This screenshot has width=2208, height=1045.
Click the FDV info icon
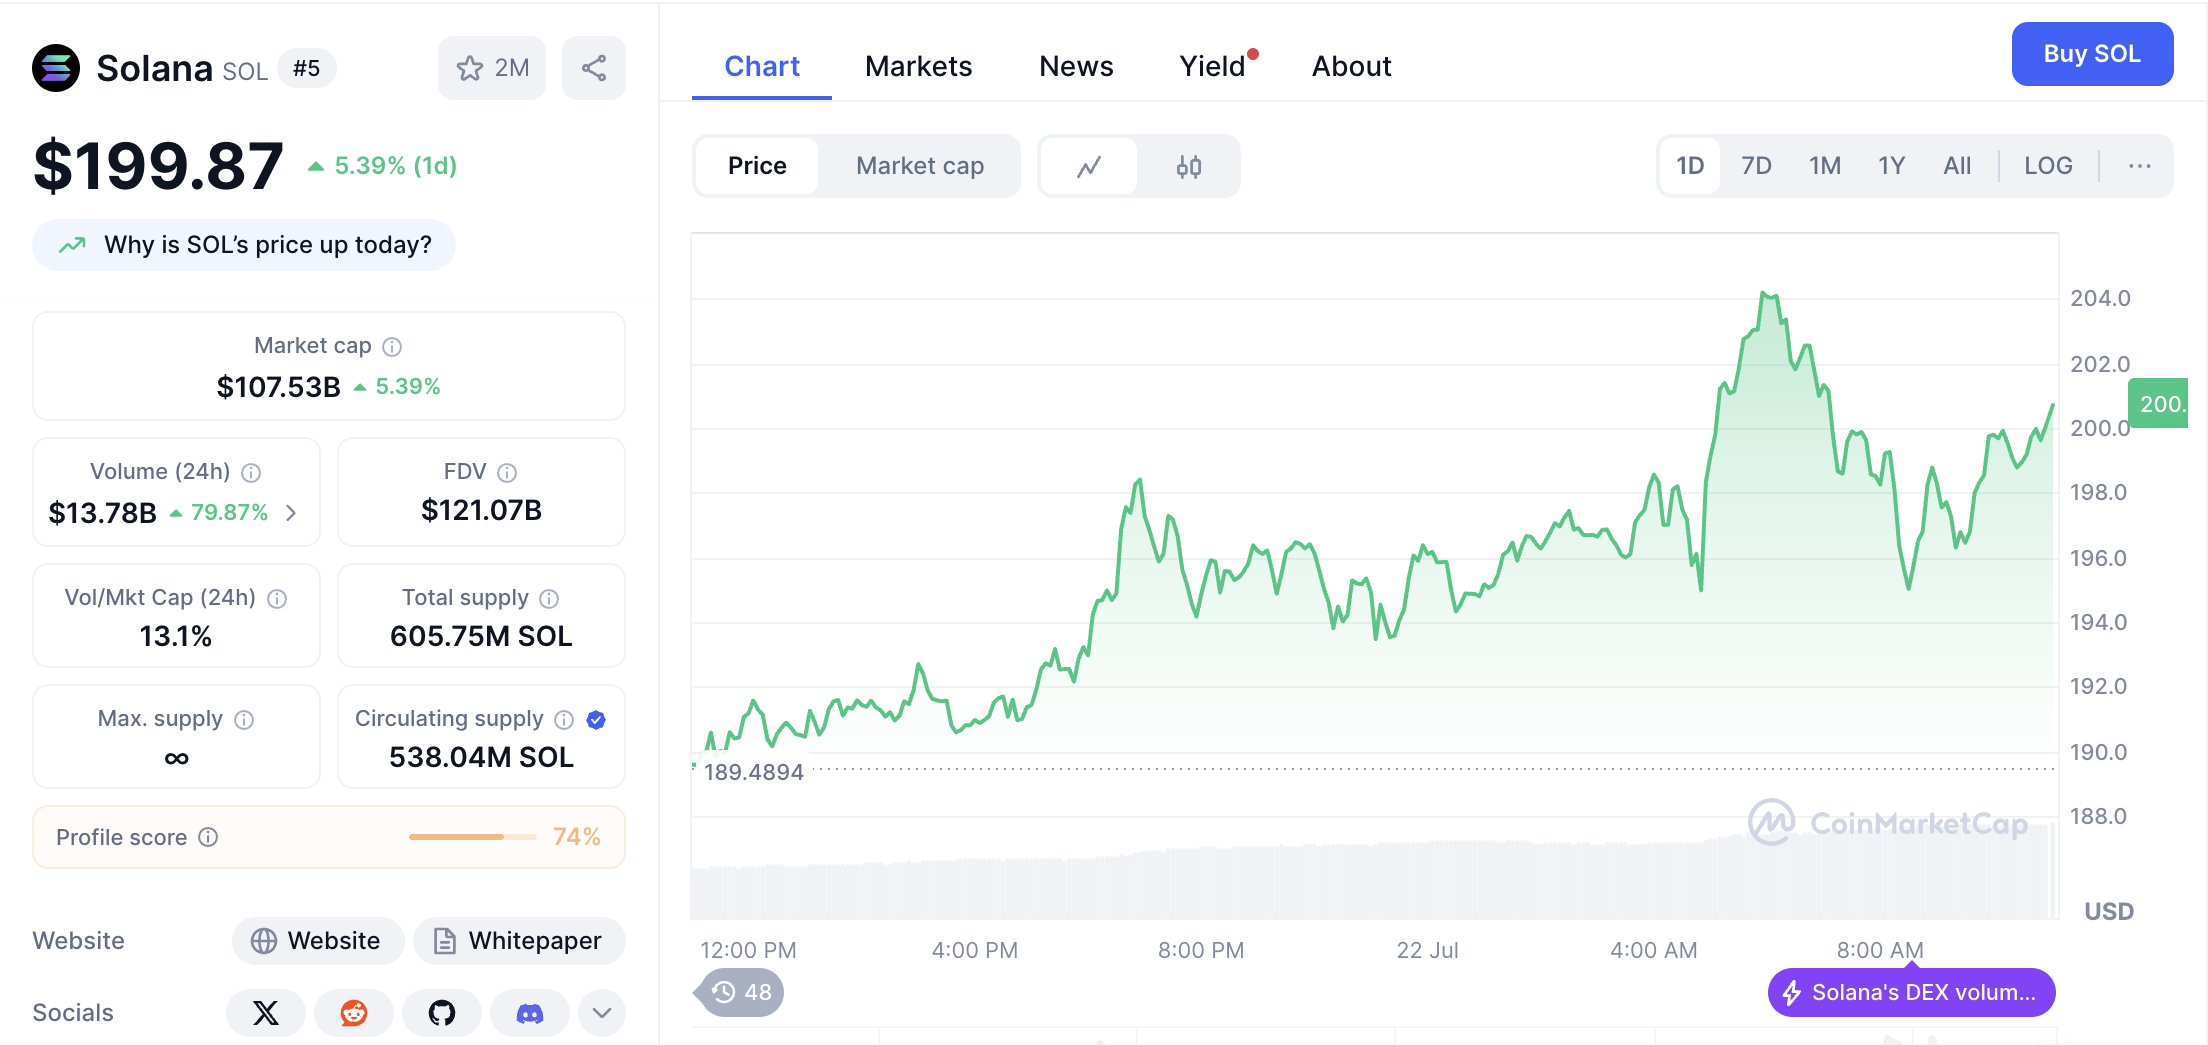pos(507,473)
